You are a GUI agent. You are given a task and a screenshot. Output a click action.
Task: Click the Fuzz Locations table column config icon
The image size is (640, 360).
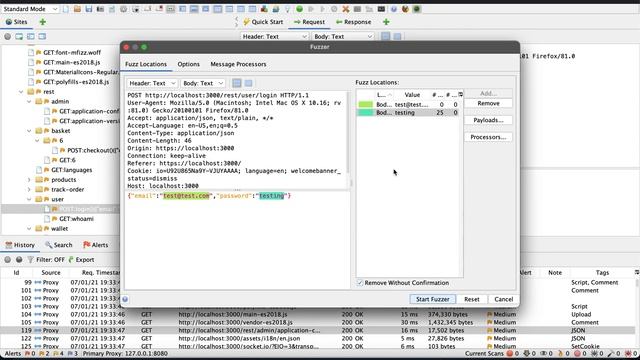click(x=460, y=94)
